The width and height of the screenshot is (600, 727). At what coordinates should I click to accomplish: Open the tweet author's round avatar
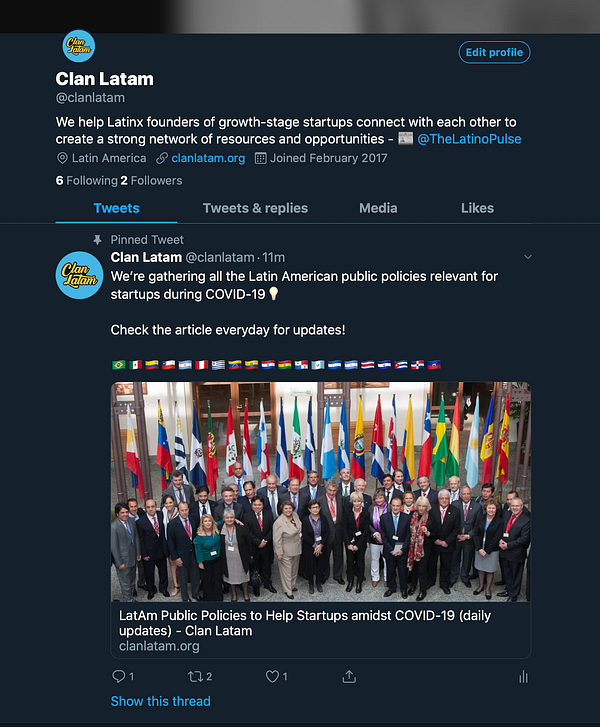(79, 275)
